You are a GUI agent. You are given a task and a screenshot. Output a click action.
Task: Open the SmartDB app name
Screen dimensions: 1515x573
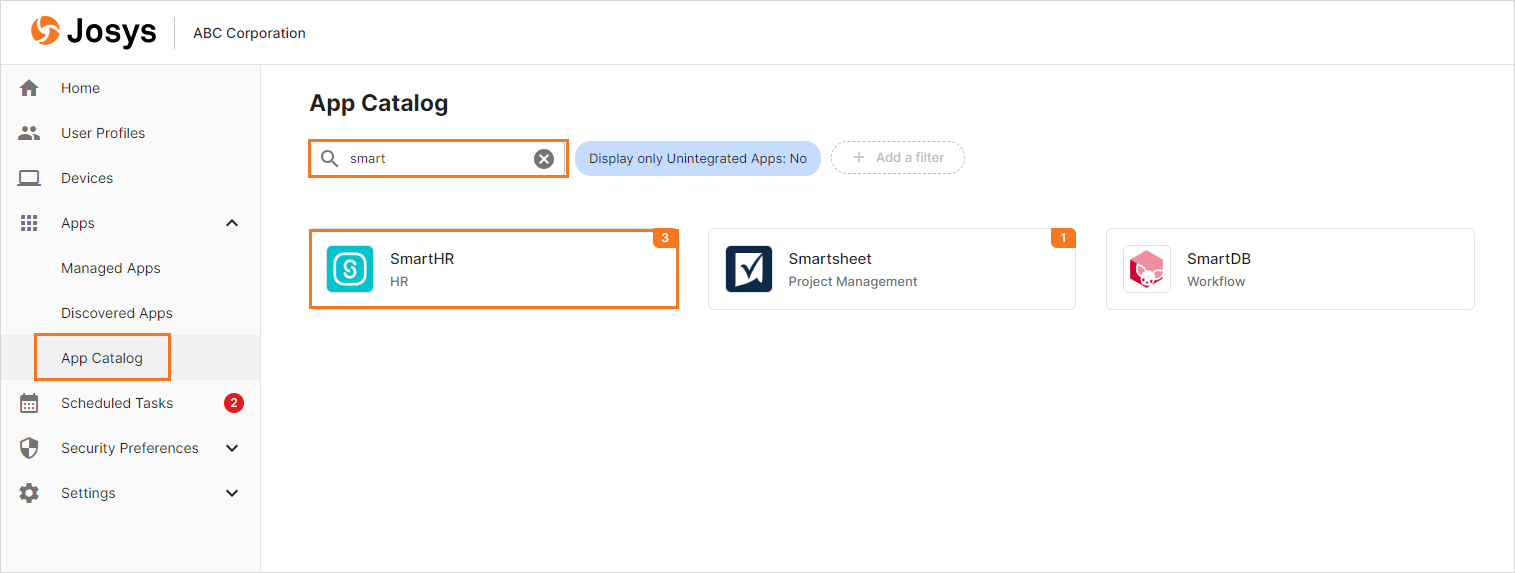click(x=1219, y=259)
